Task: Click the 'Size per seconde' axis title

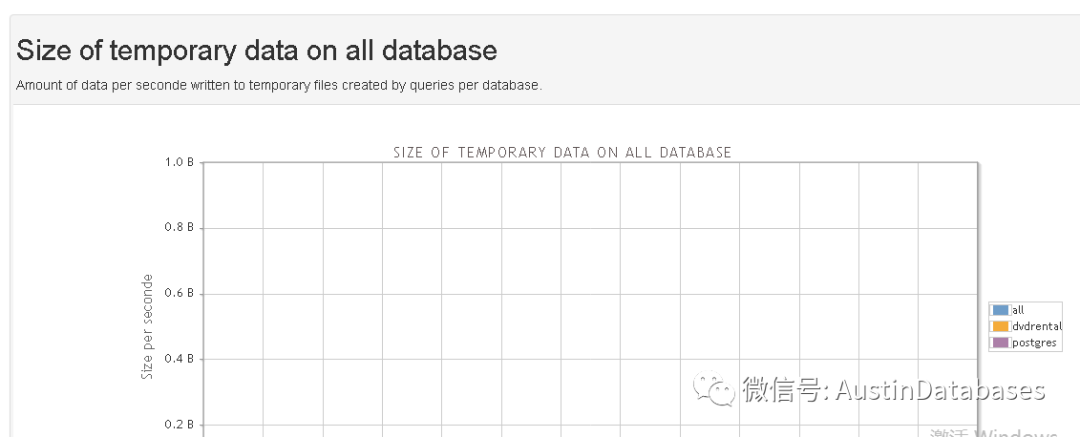Action: (148, 326)
